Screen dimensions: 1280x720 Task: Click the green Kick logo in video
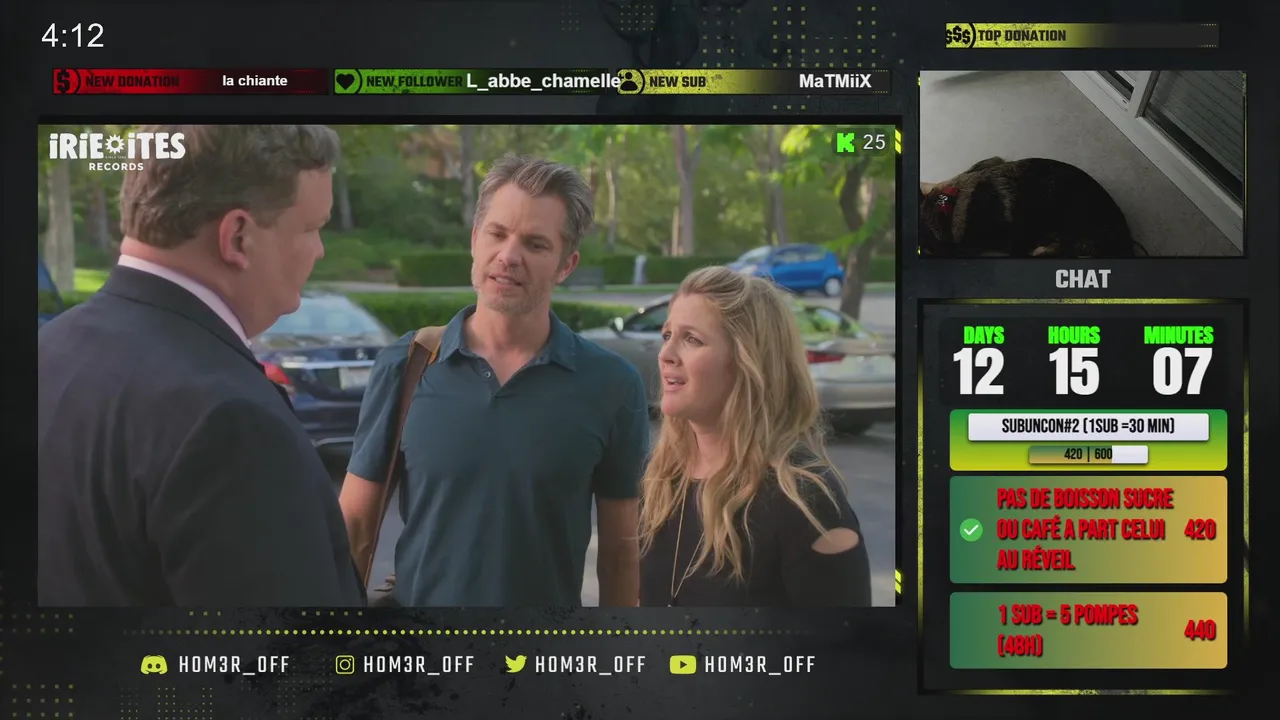click(x=846, y=142)
